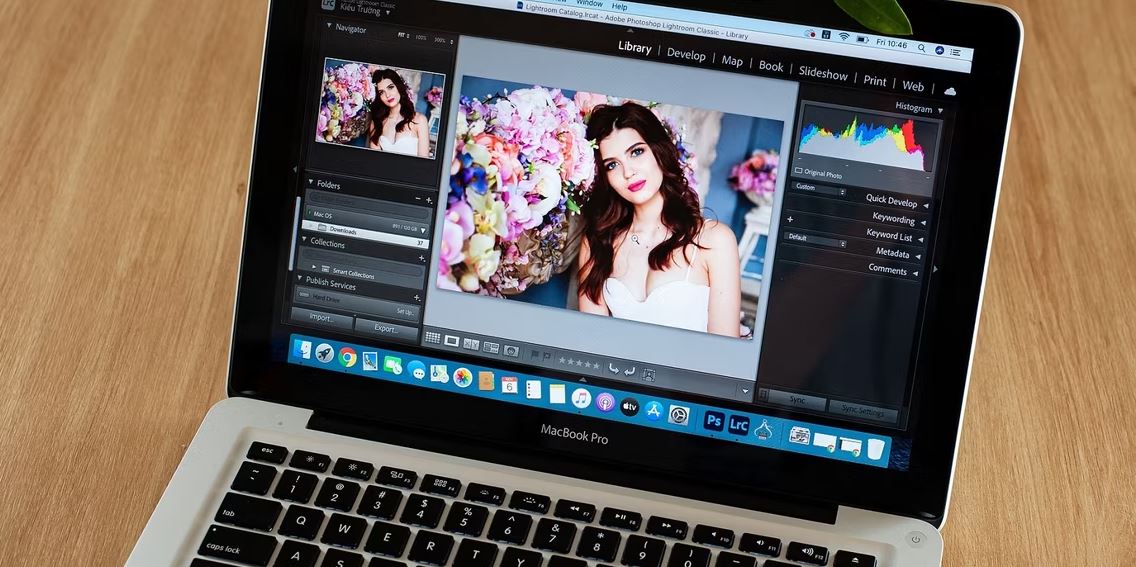Viewport: 1136px width, 567px height.
Task: Toggle Original Photo checkbox under histogram
Action: (x=798, y=172)
